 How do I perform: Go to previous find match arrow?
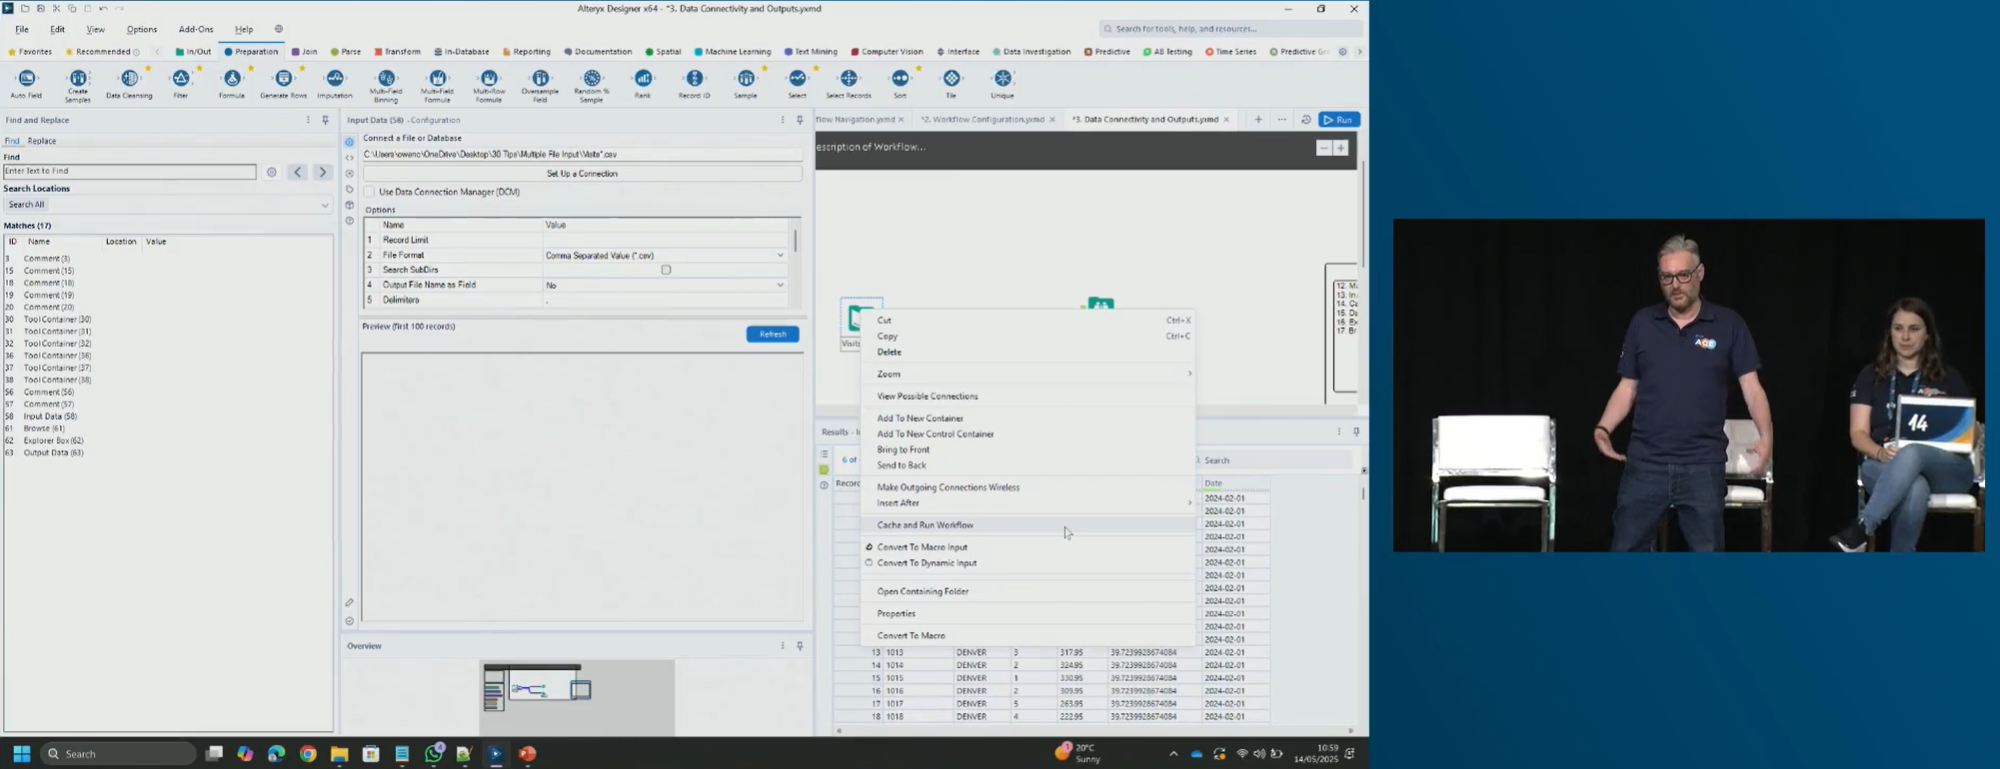pyautogui.click(x=298, y=172)
